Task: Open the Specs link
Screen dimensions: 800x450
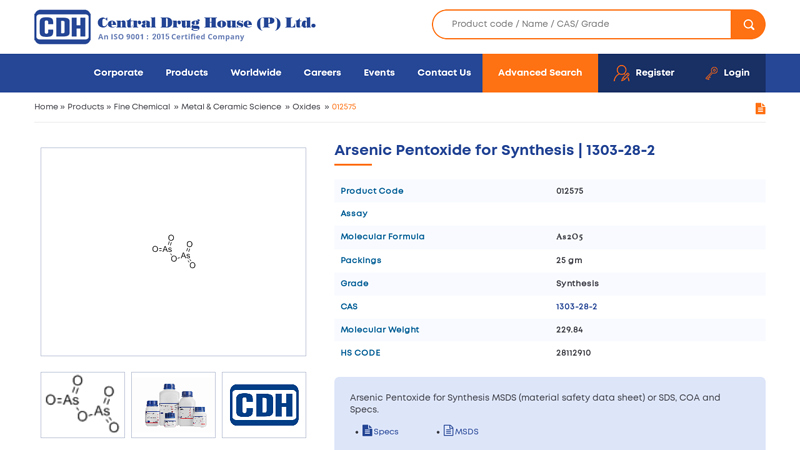Action: point(386,432)
